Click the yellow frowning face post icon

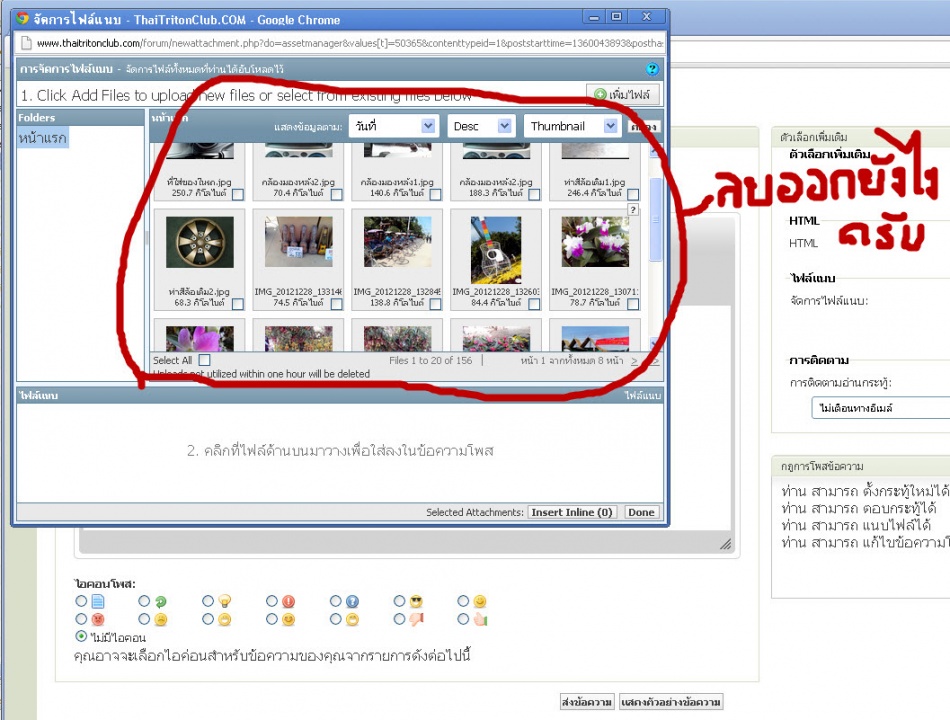pos(161,619)
